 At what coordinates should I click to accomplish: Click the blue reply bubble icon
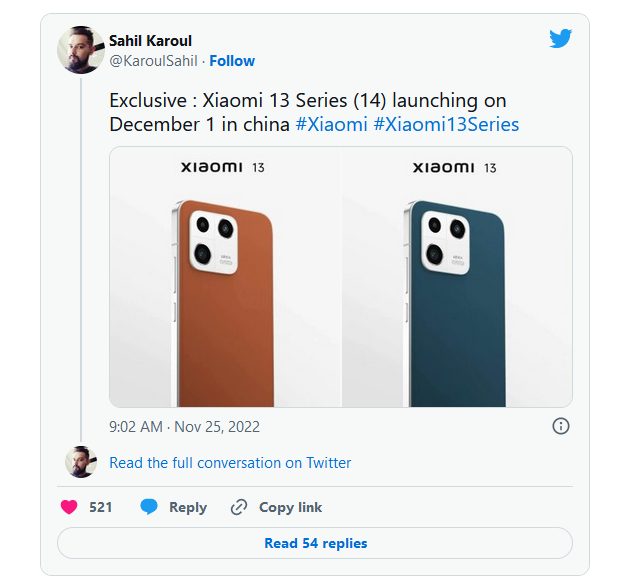(x=149, y=507)
